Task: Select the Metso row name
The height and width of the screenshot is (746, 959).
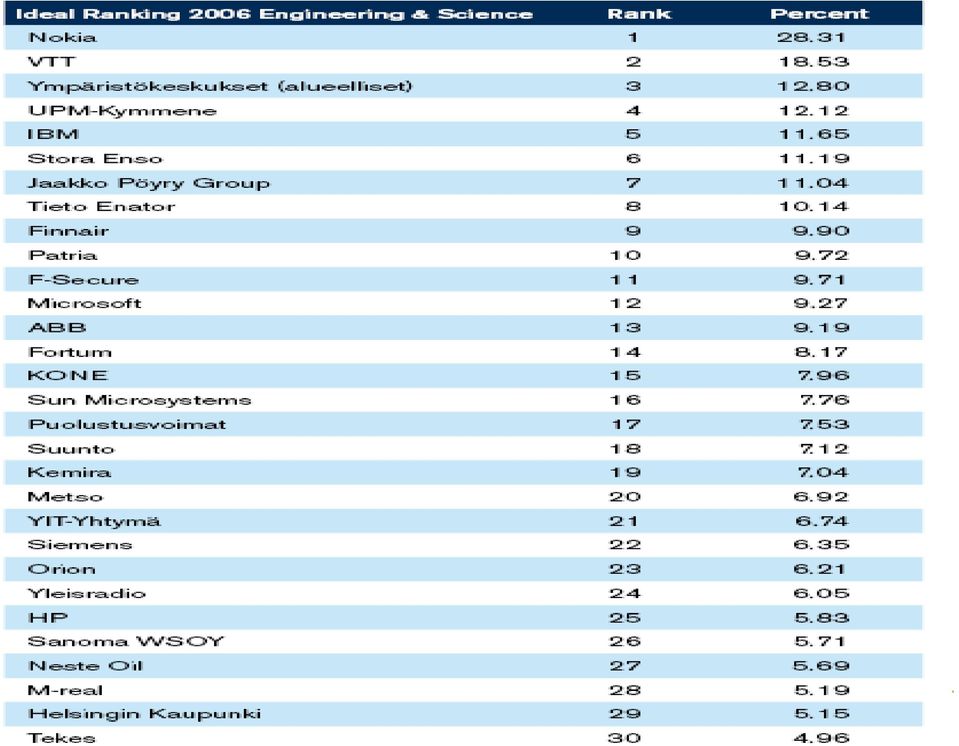Action: pos(65,497)
